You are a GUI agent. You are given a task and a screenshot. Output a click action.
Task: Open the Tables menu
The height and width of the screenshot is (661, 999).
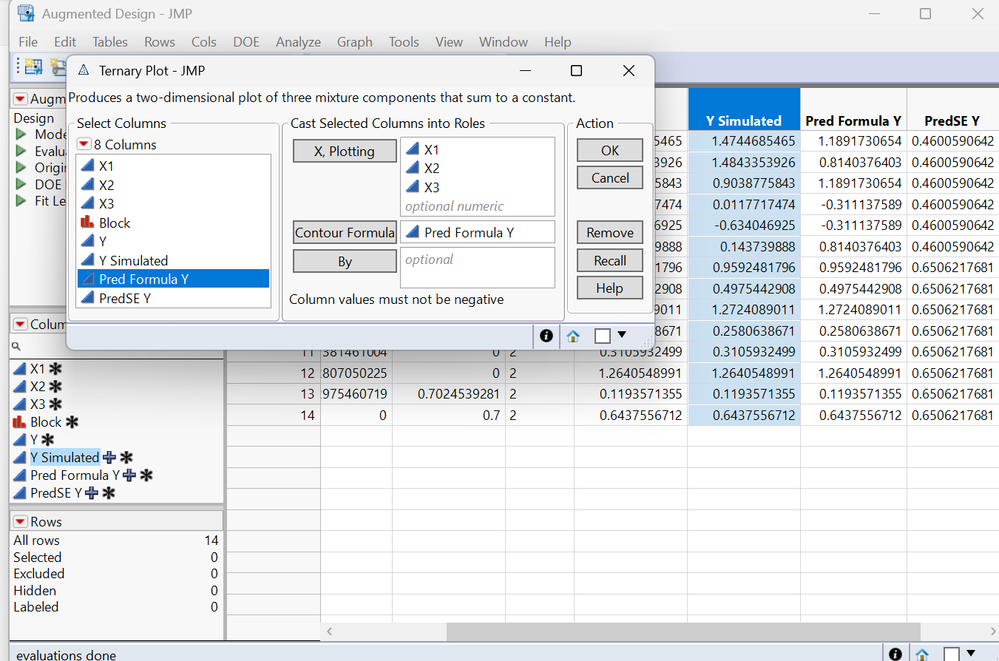[110, 42]
